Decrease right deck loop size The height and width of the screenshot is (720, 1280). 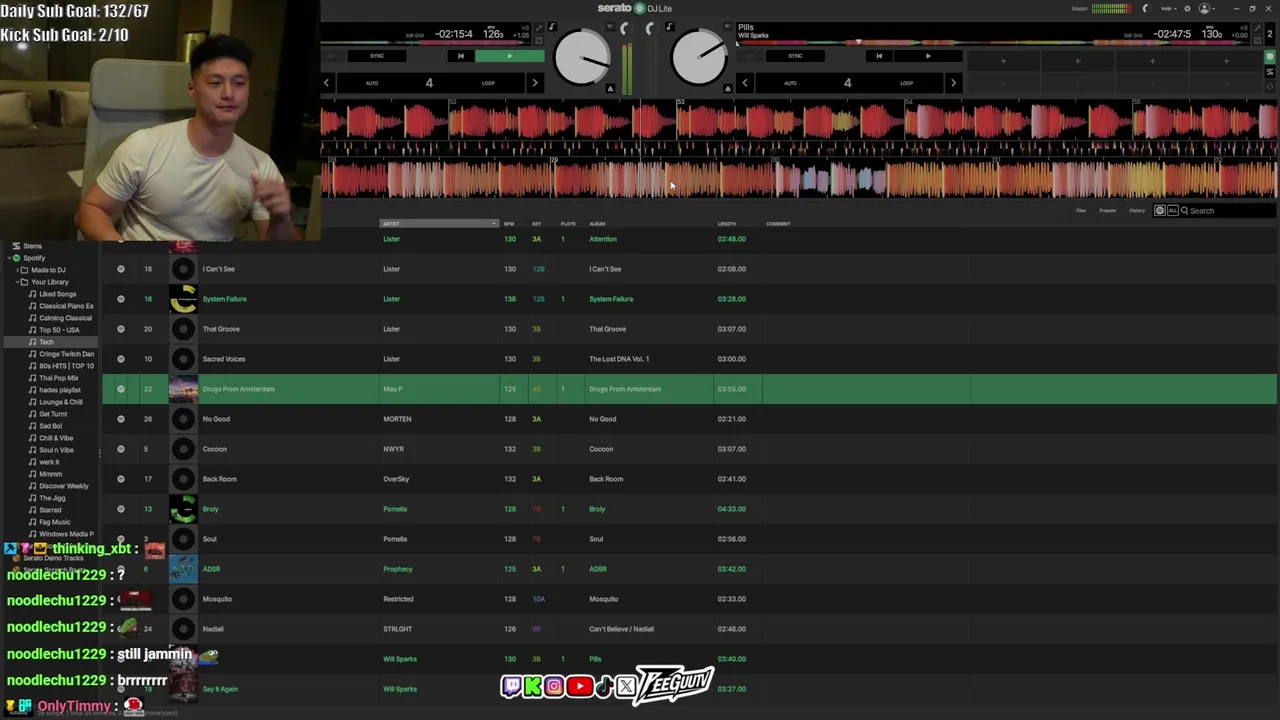745,83
